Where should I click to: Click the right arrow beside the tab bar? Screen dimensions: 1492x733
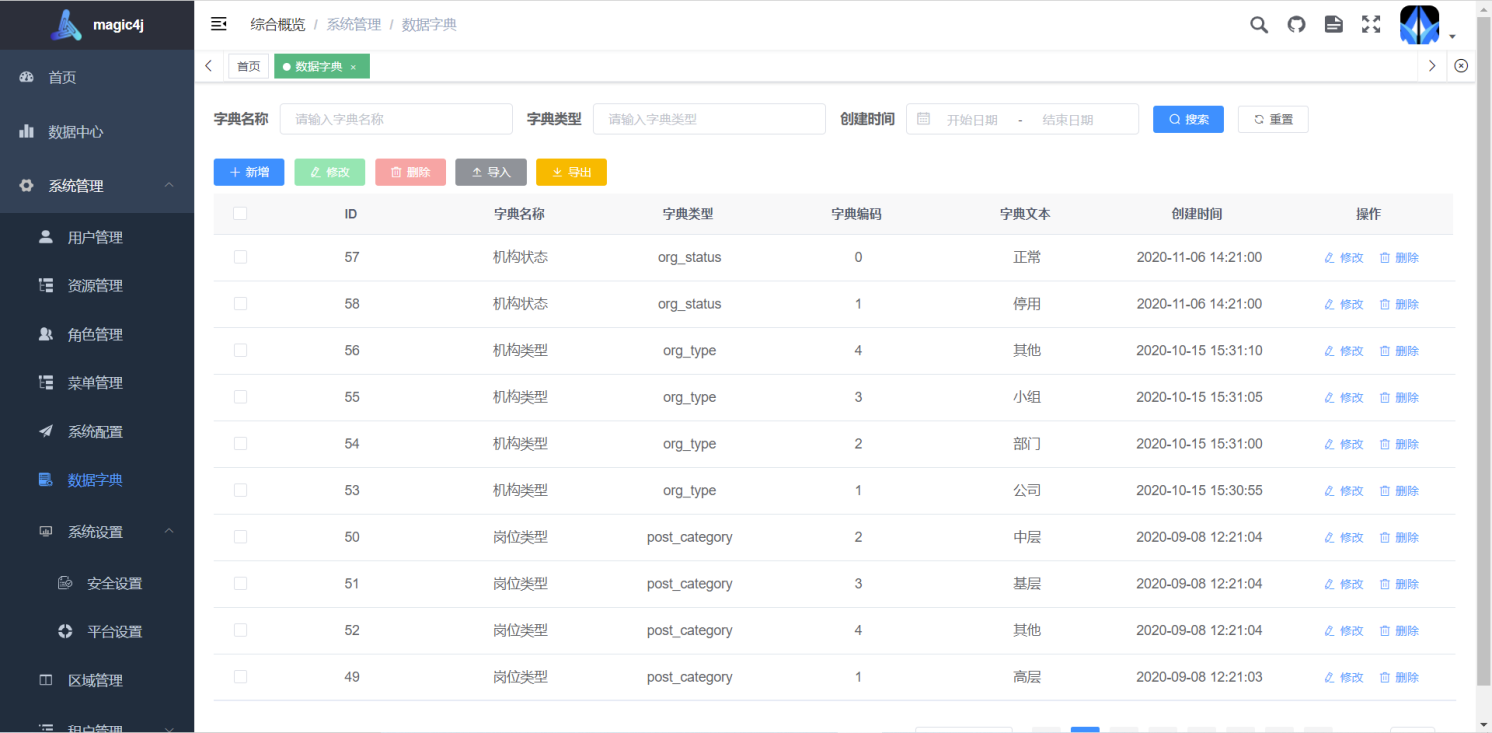pyautogui.click(x=1431, y=64)
